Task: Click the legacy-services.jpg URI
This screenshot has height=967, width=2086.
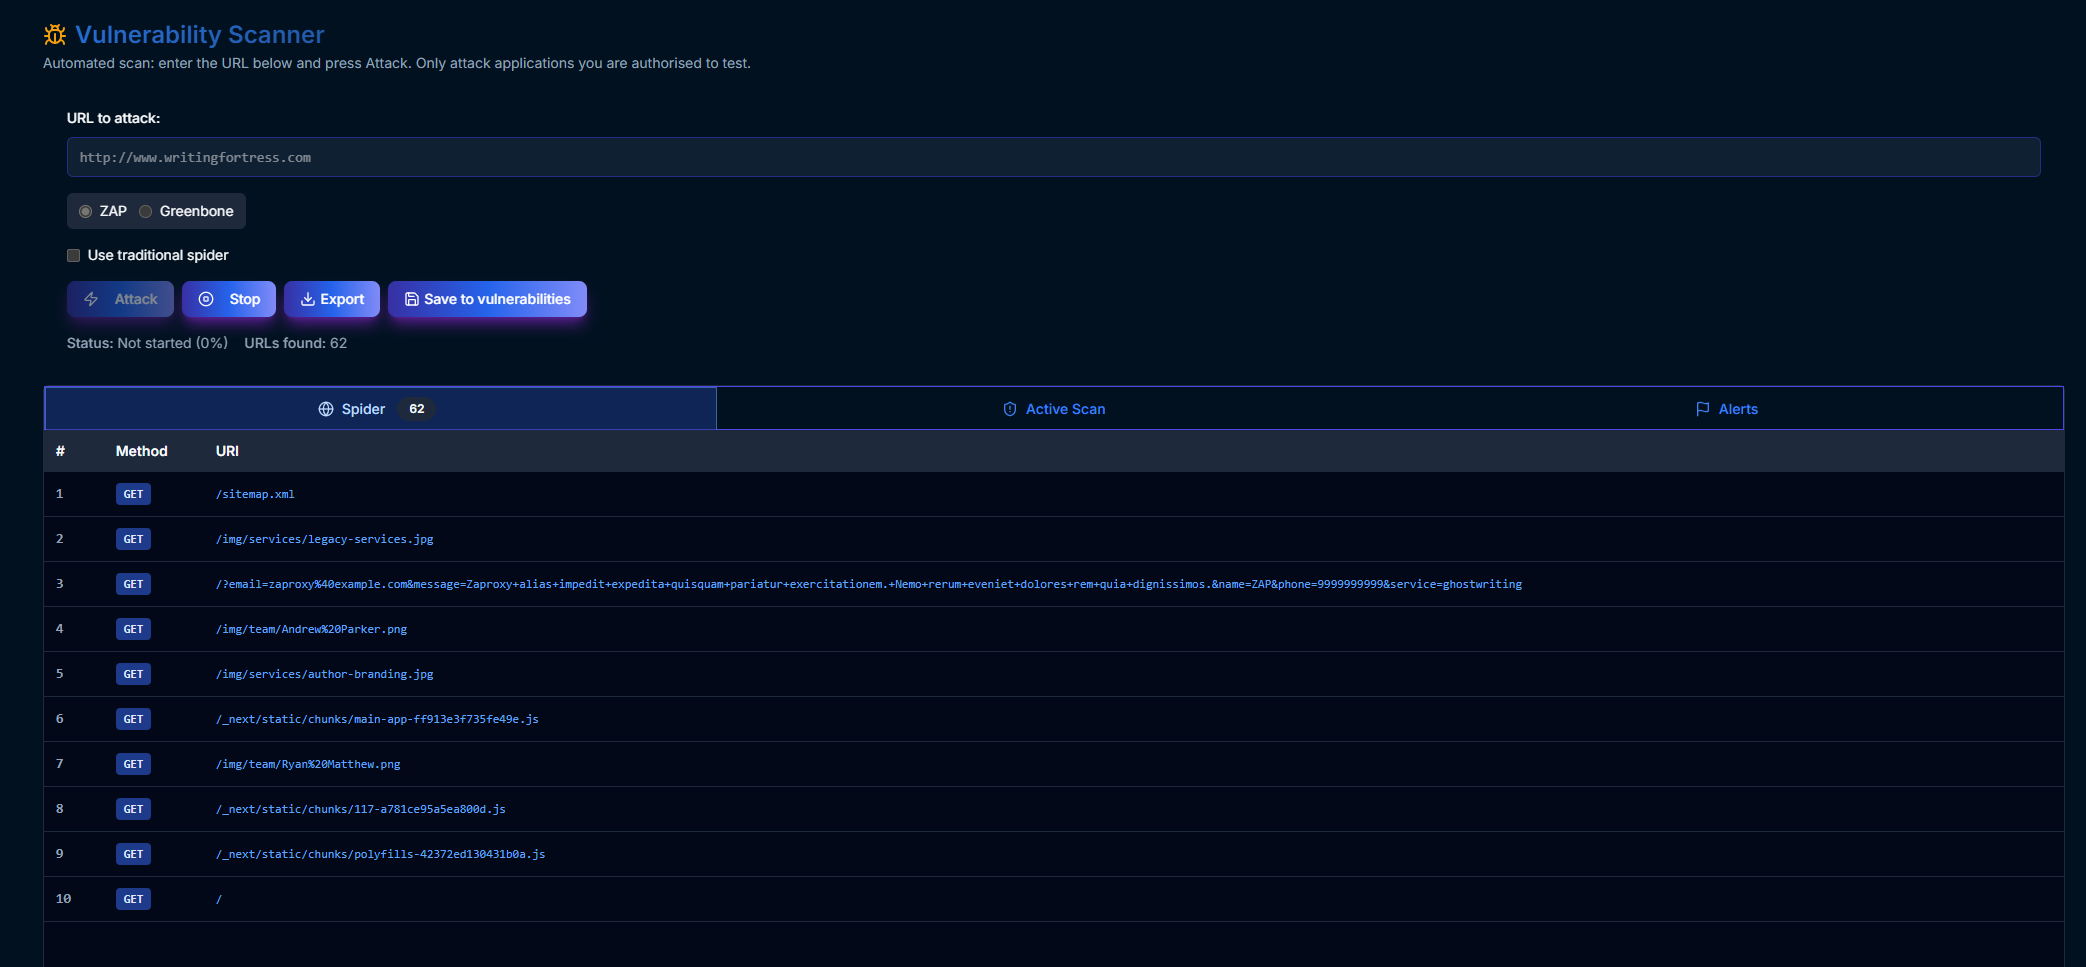Action: (325, 539)
